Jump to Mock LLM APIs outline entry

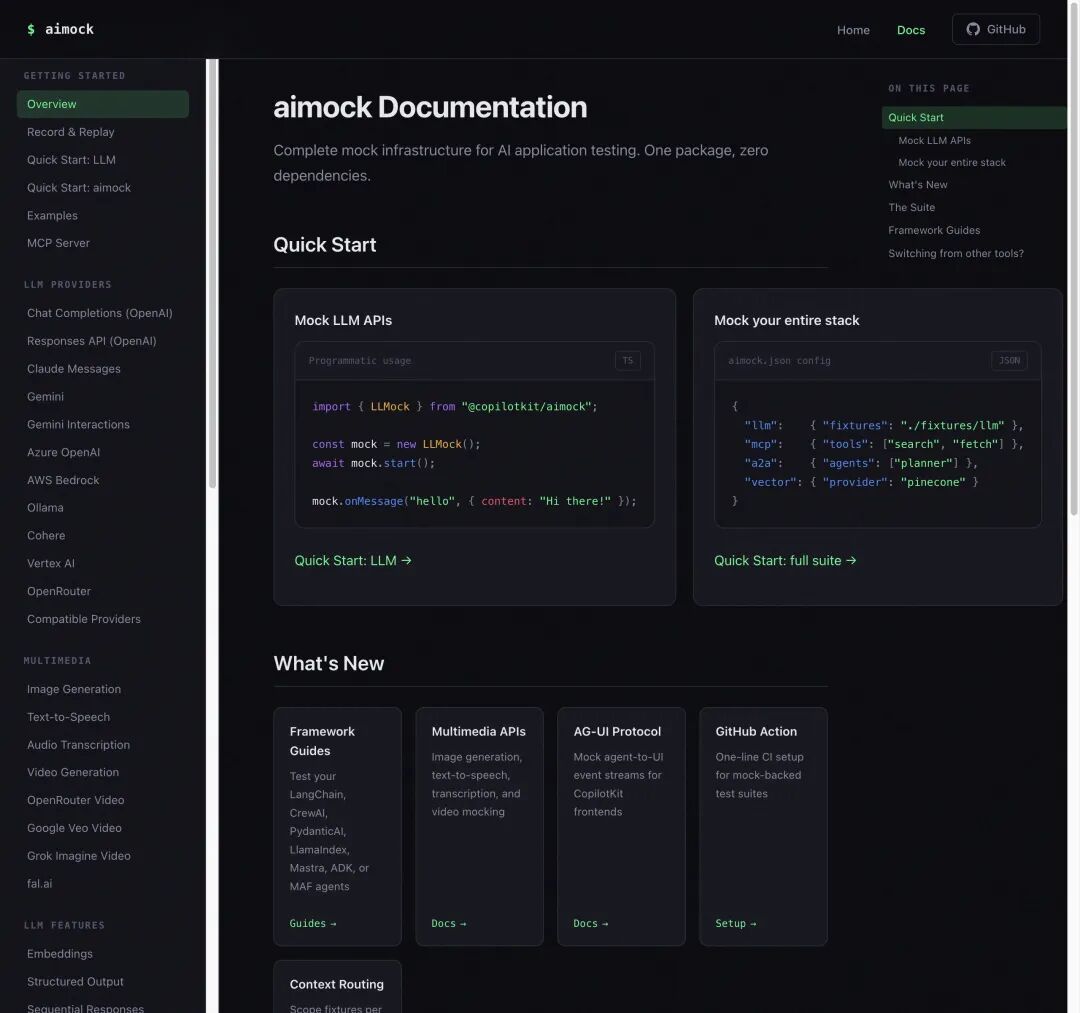(x=934, y=140)
